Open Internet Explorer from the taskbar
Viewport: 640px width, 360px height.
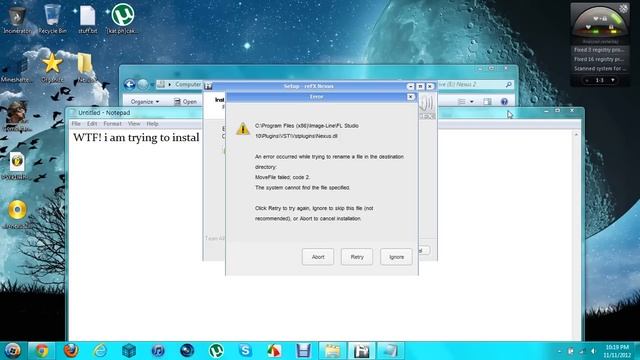(x=100, y=351)
